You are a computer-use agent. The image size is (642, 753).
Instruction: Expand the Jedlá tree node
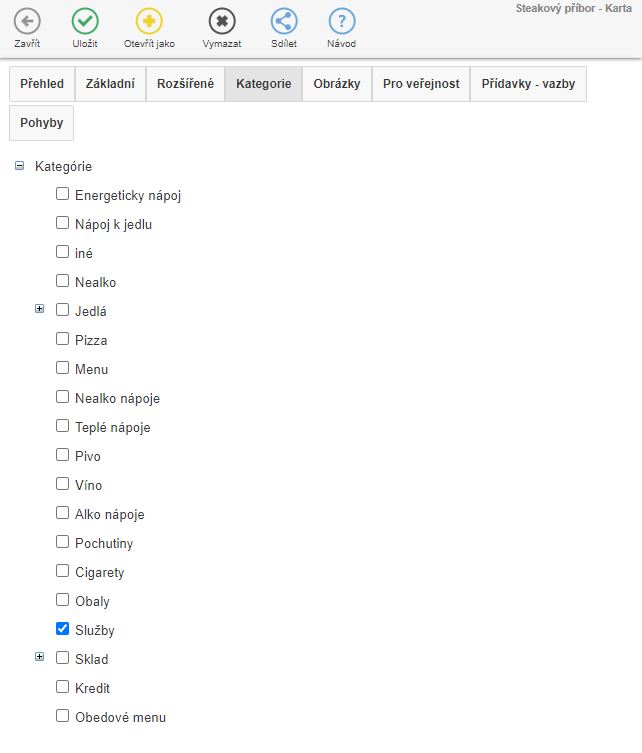(40, 310)
